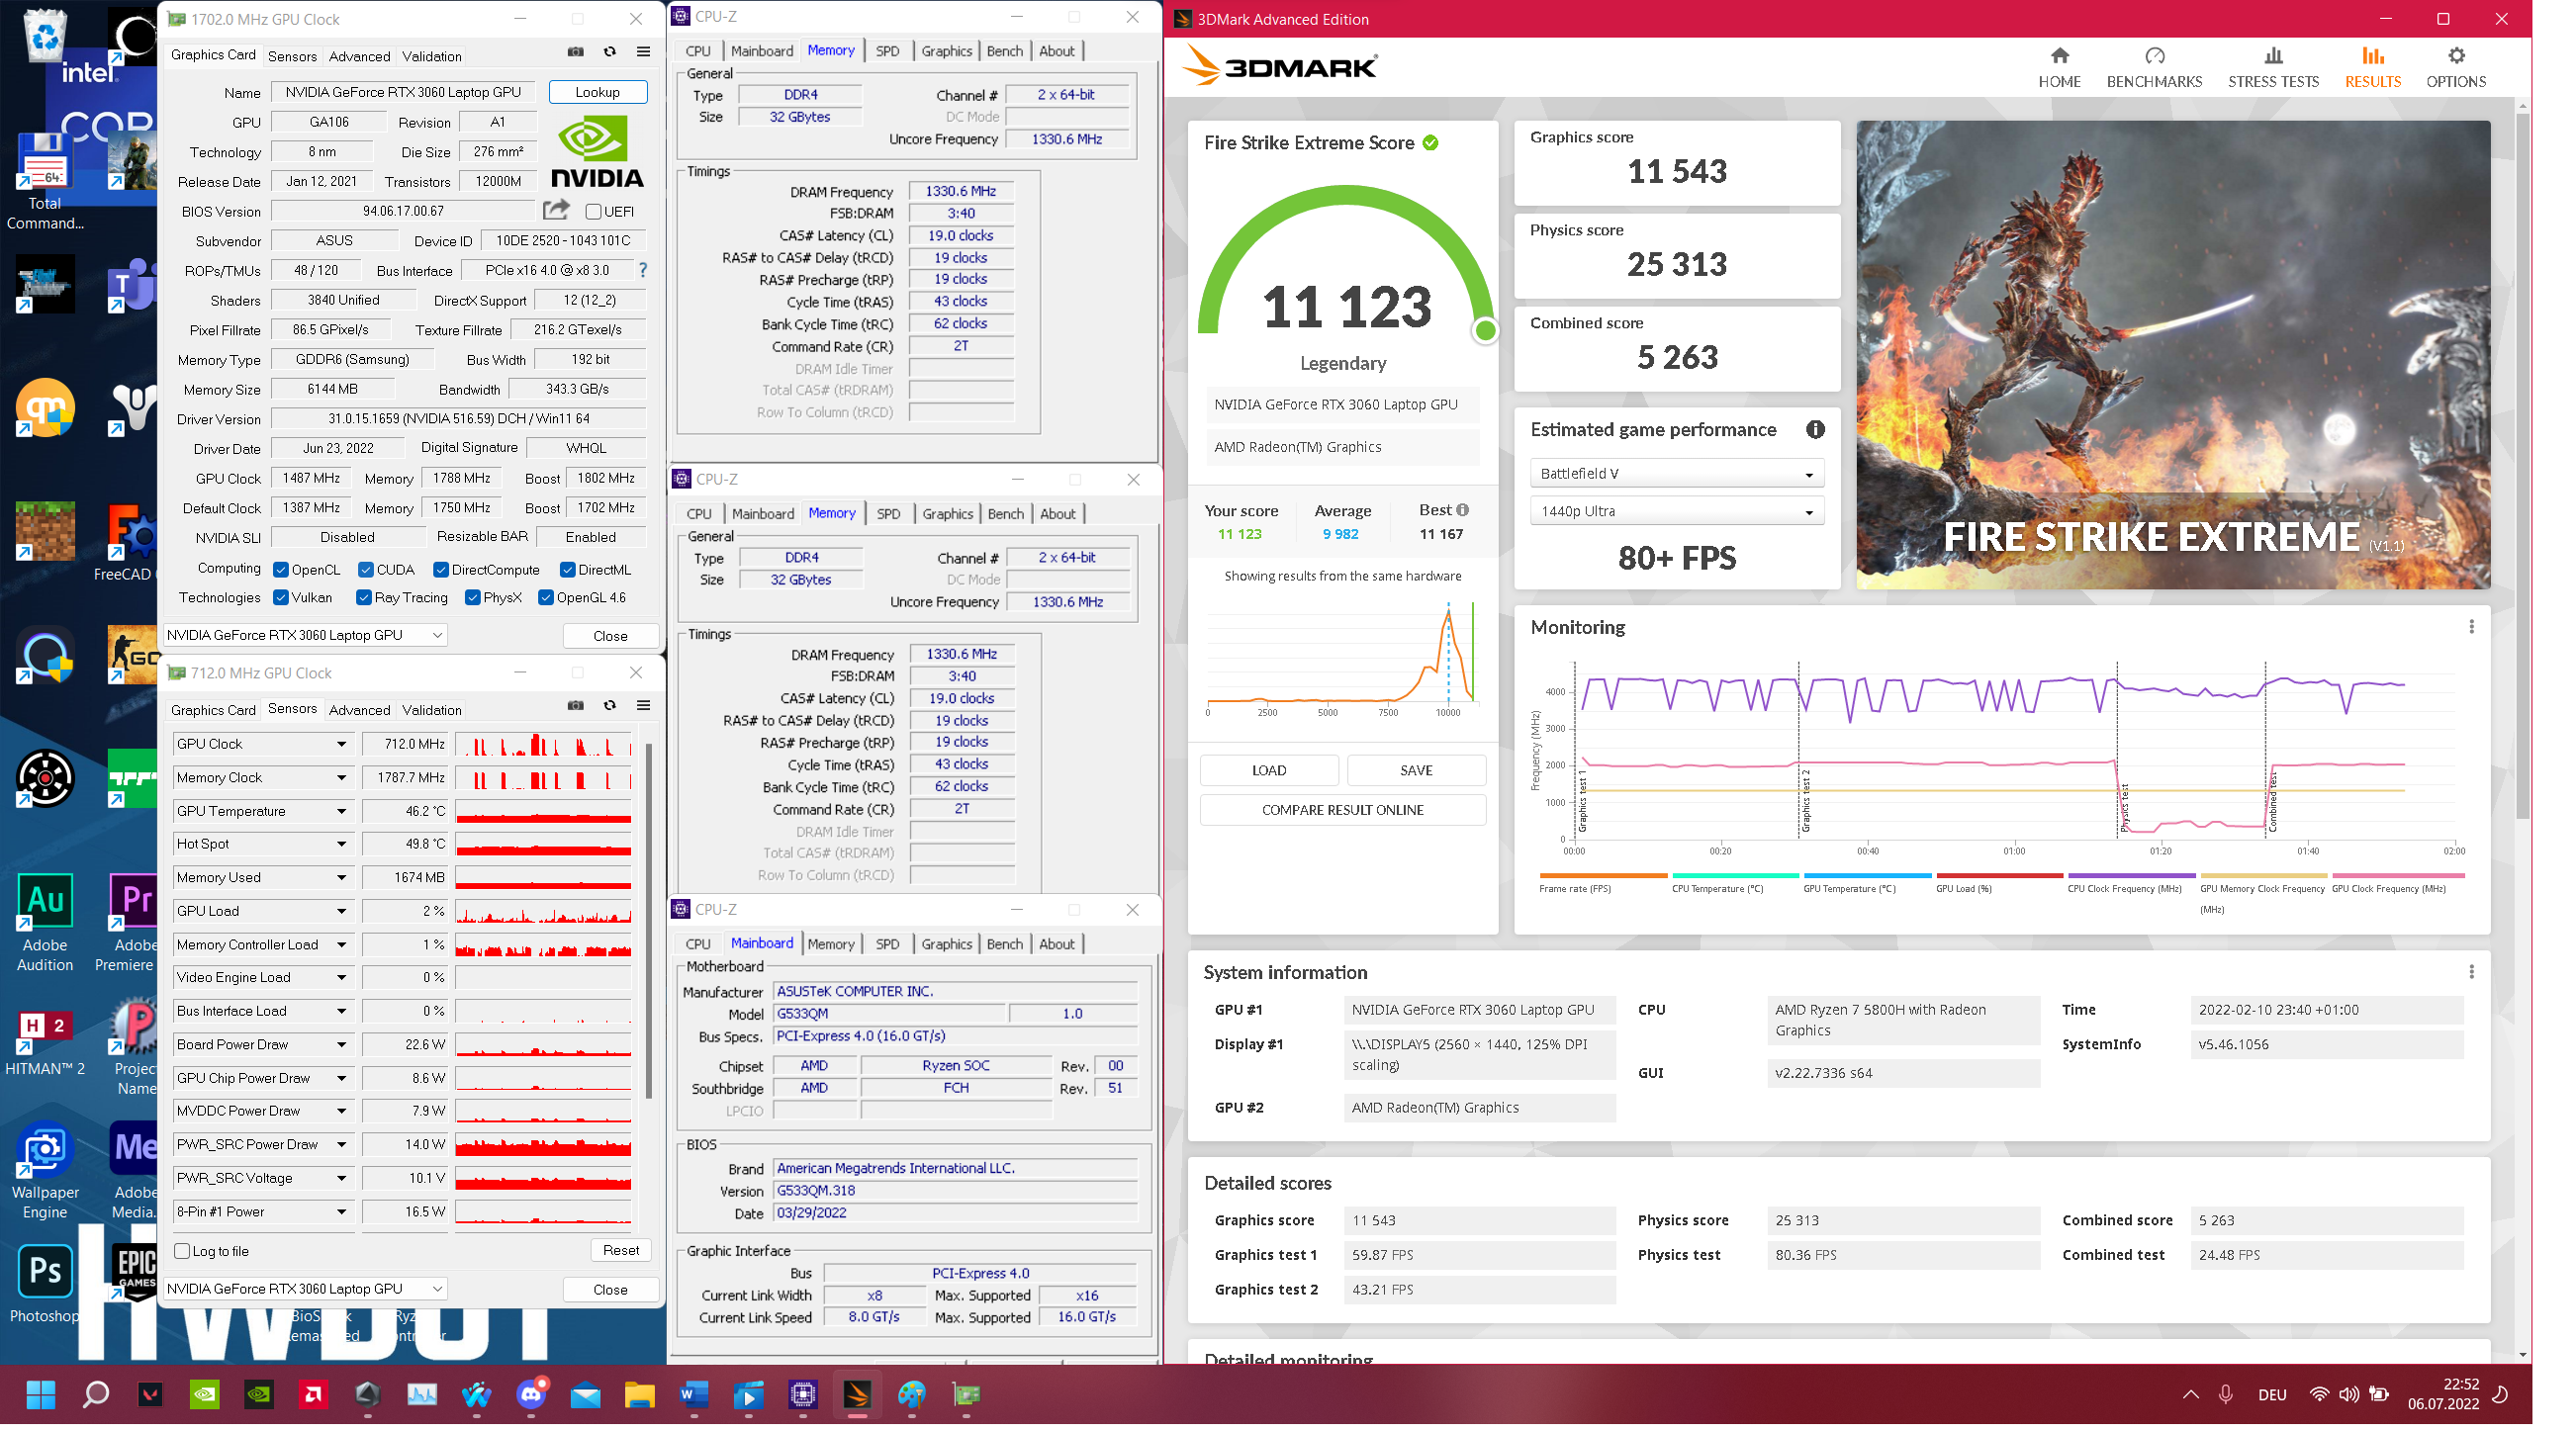Open 3DMark HOME section

point(2058,67)
